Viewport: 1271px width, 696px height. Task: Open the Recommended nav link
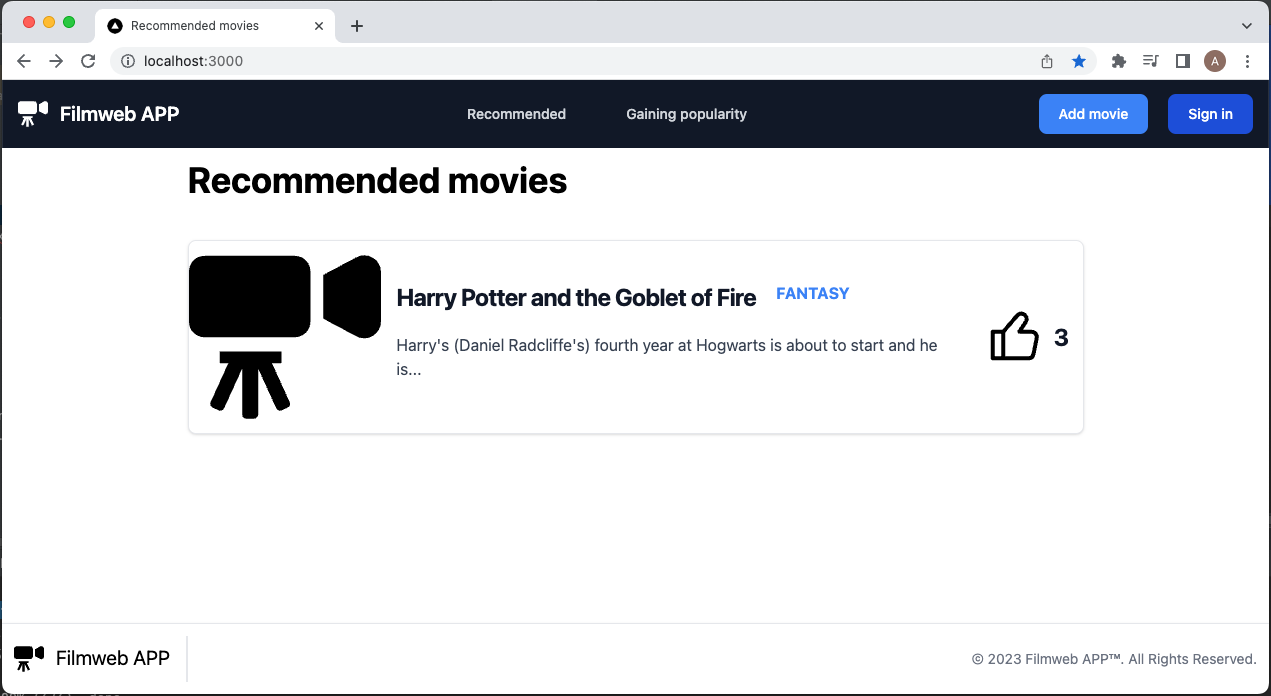coord(516,114)
